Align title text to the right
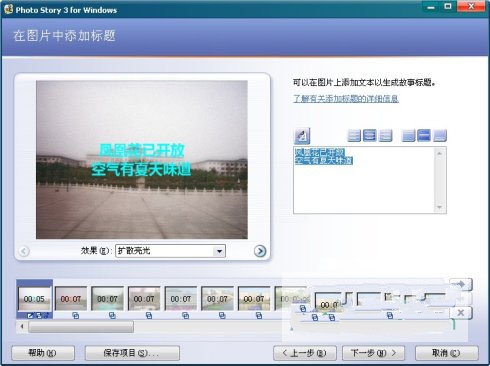This screenshot has width=490, height=366. 385,136
